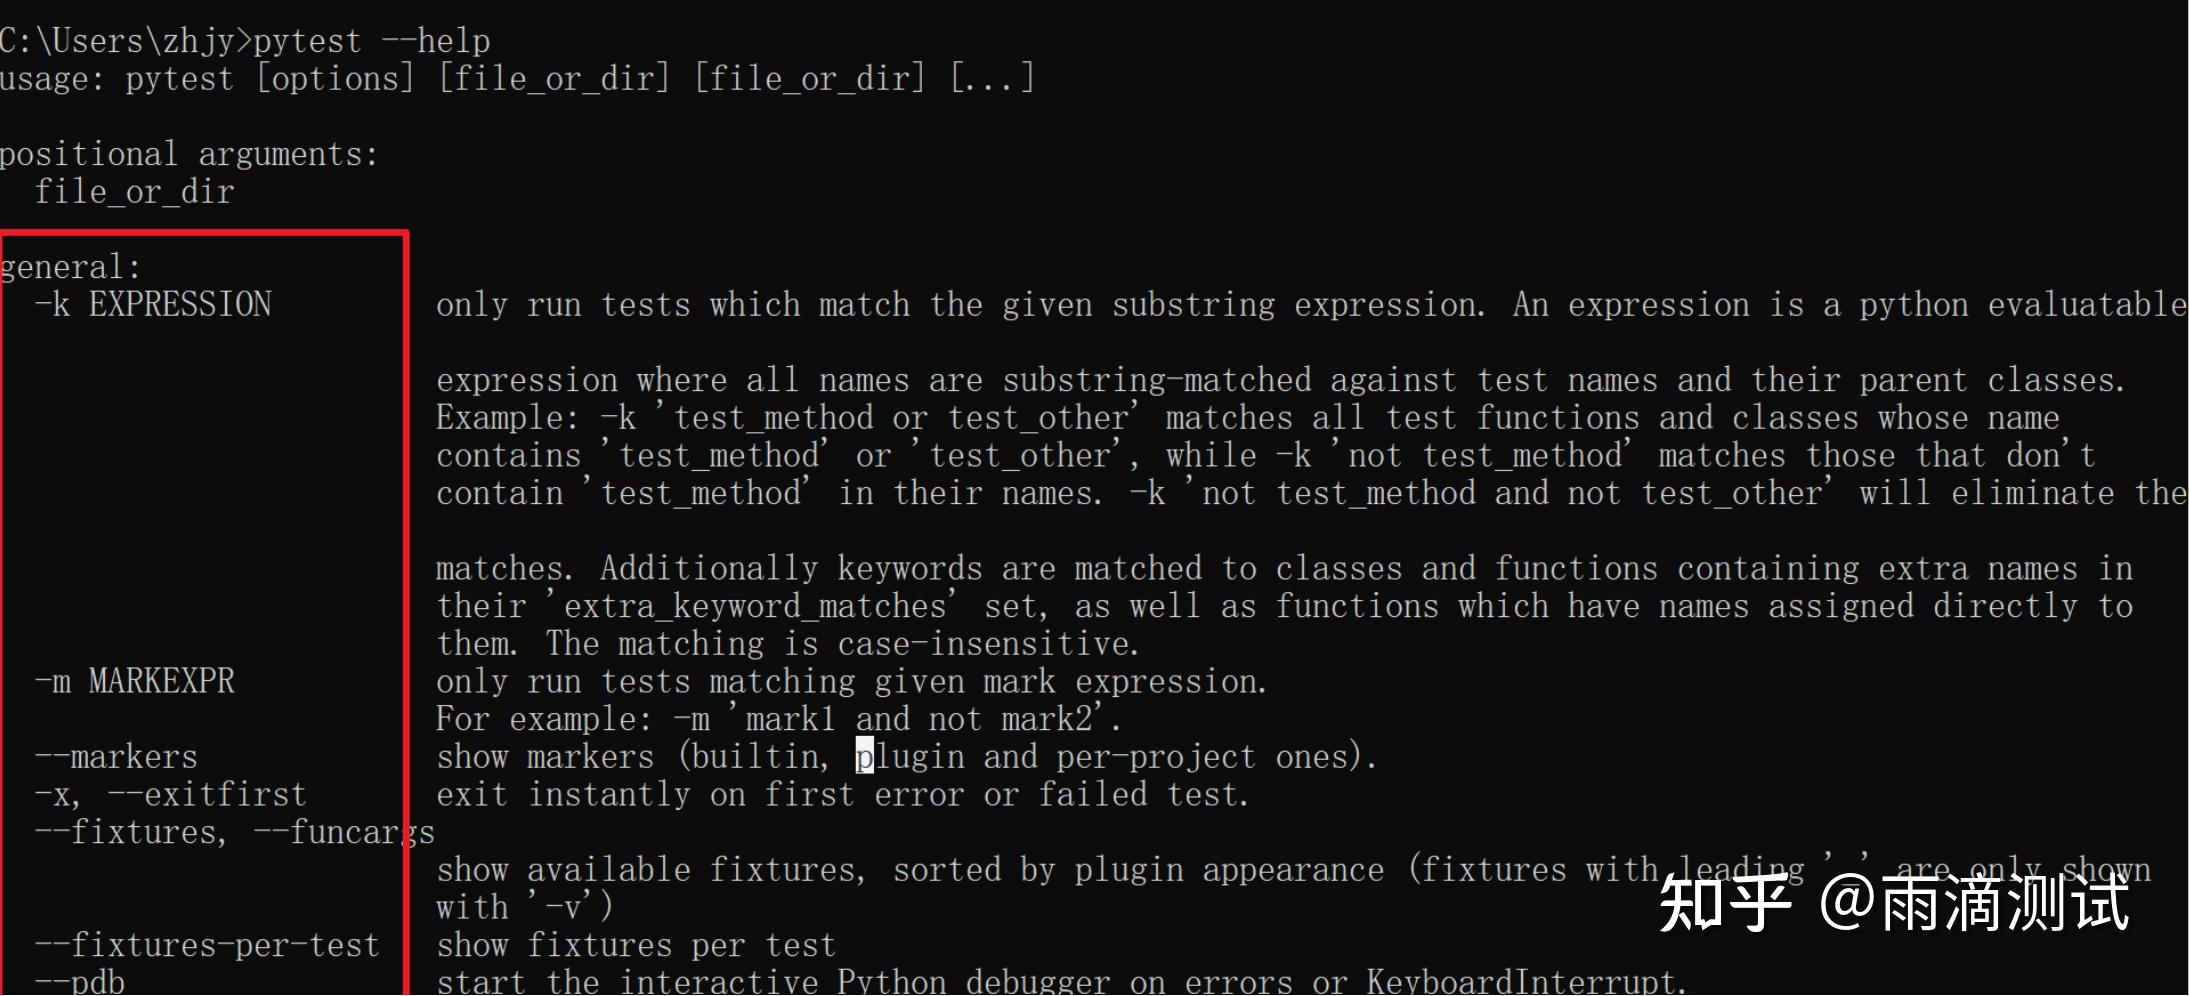The width and height of the screenshot is (2189, 996).
Task: Click the 'show fixtures per test' description
Action: pyautogui.click(x=636, y=945)
